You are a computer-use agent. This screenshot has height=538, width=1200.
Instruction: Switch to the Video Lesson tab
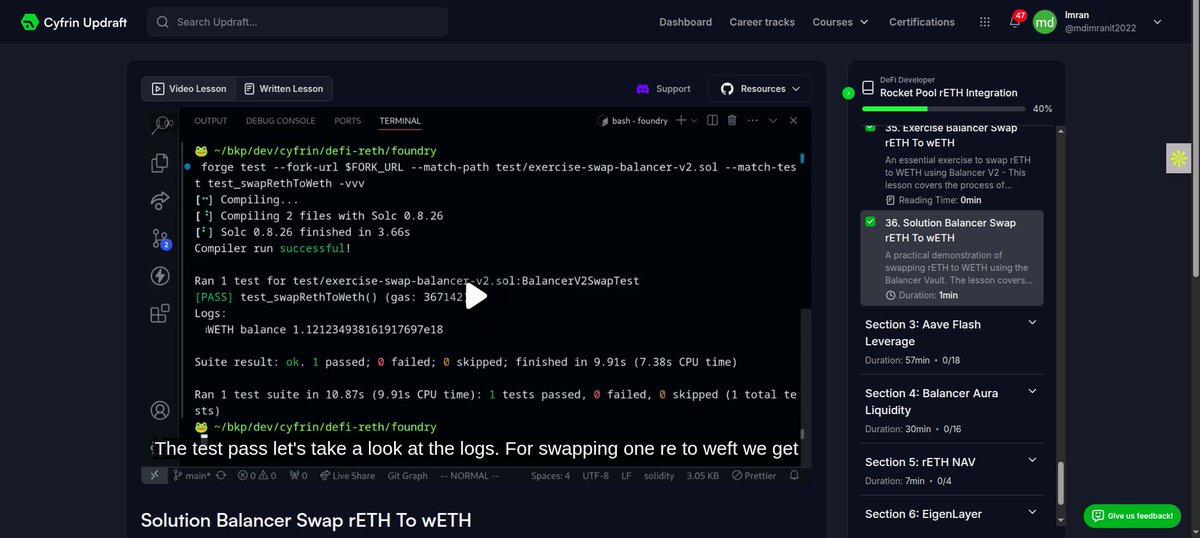point(189,89)
